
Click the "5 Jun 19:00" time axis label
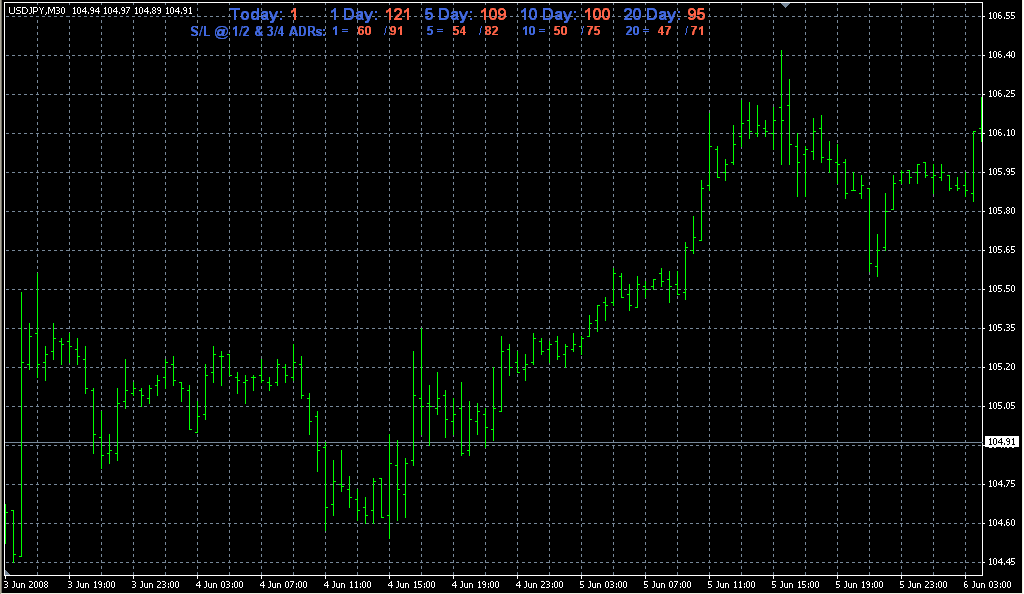[x=859, y=585]
